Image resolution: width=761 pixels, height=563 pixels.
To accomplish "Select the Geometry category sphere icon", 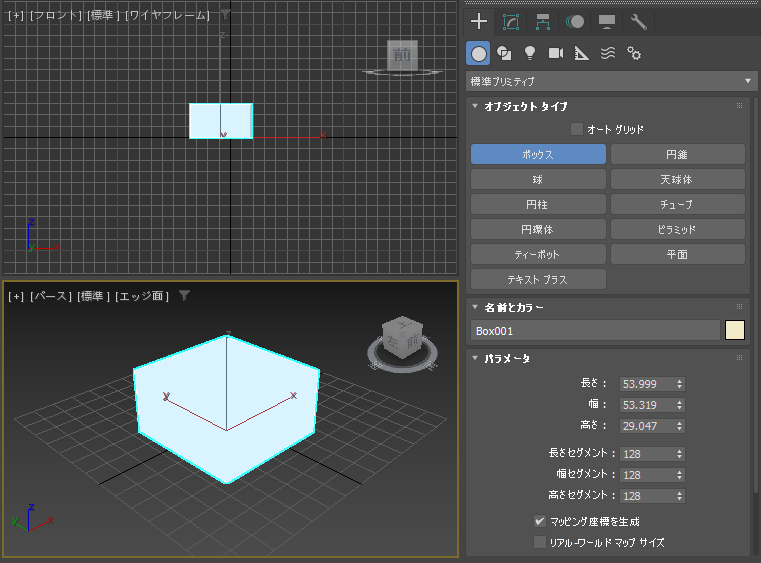I will (x=479, y=53).
